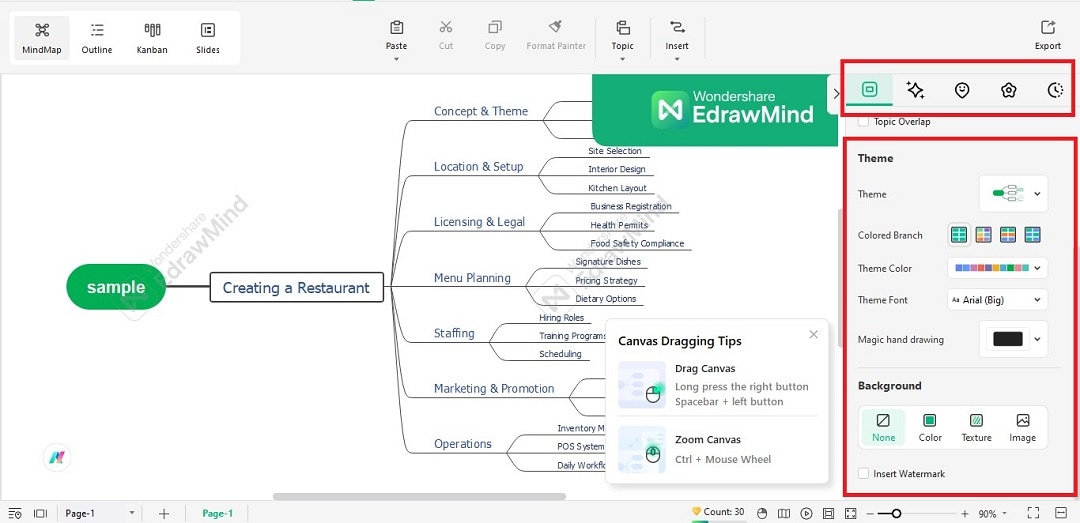The image size is (1080, 523).
Task: Click the zoom slider handle
Action: pyautogui.click(x=896, y=513)
